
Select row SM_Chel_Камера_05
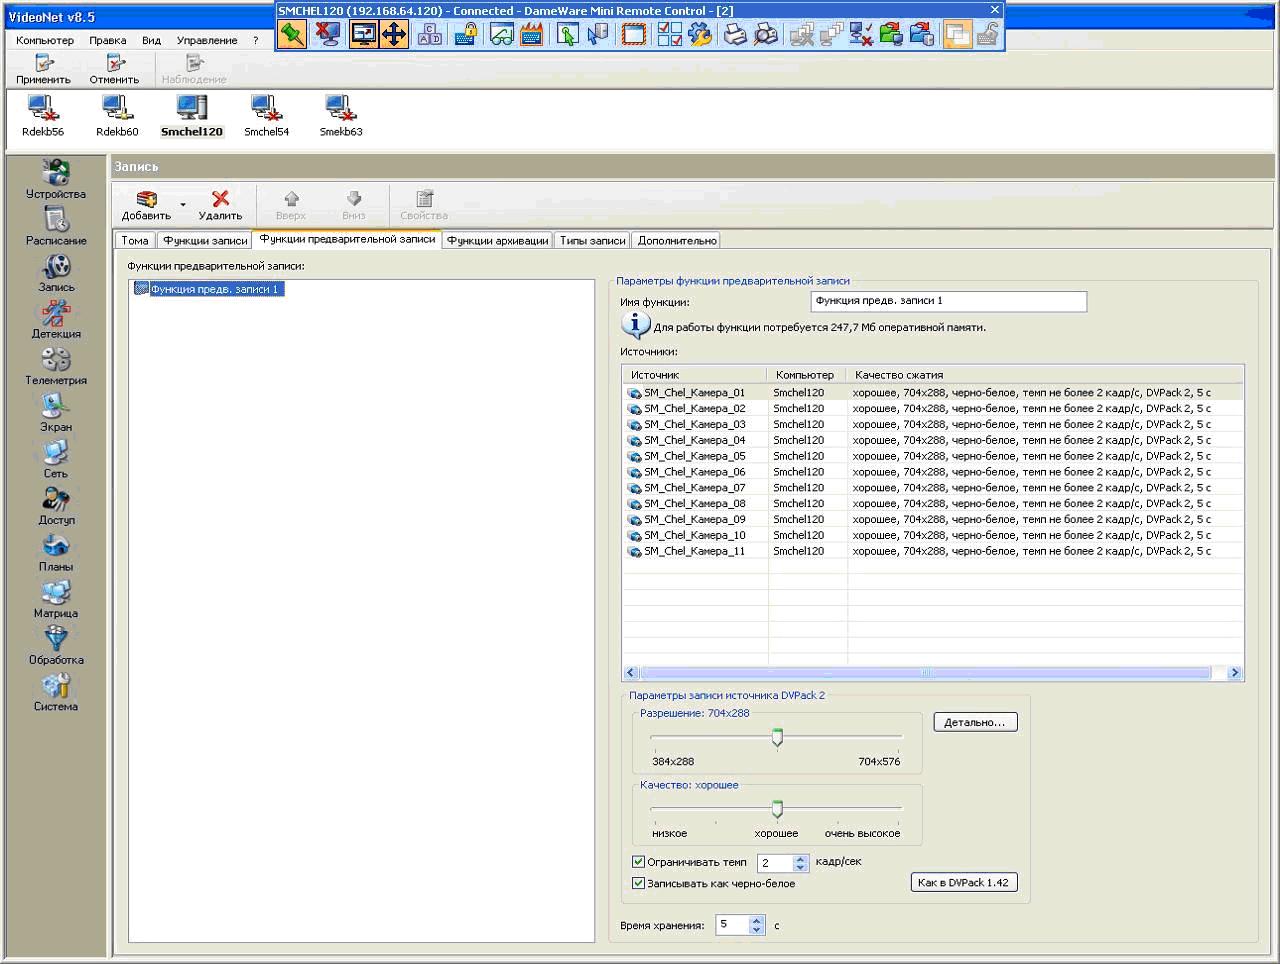tap(932, 456)
